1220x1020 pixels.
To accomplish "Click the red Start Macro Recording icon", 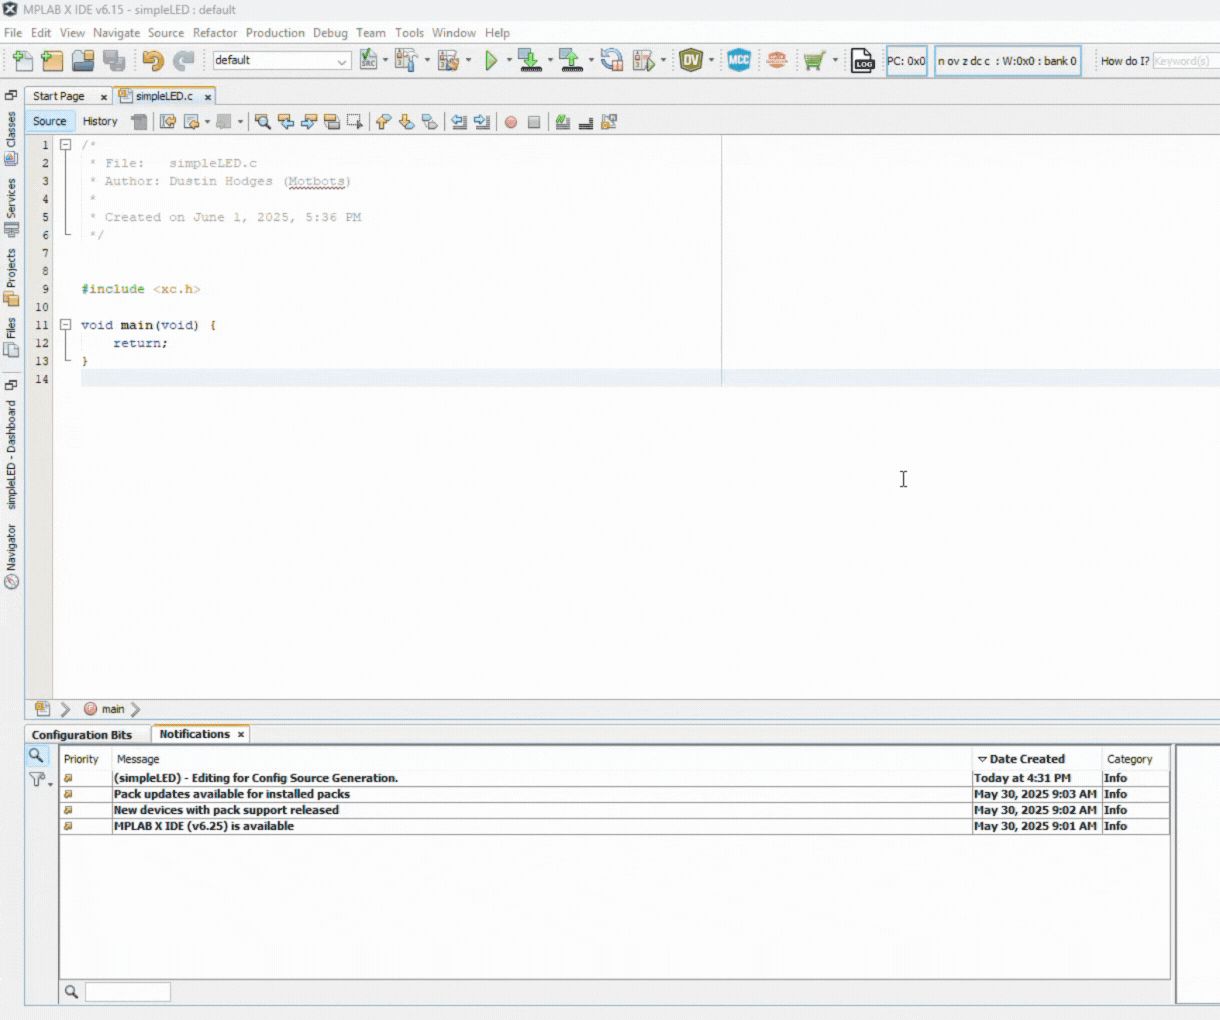I will click(x=511, y=122).
